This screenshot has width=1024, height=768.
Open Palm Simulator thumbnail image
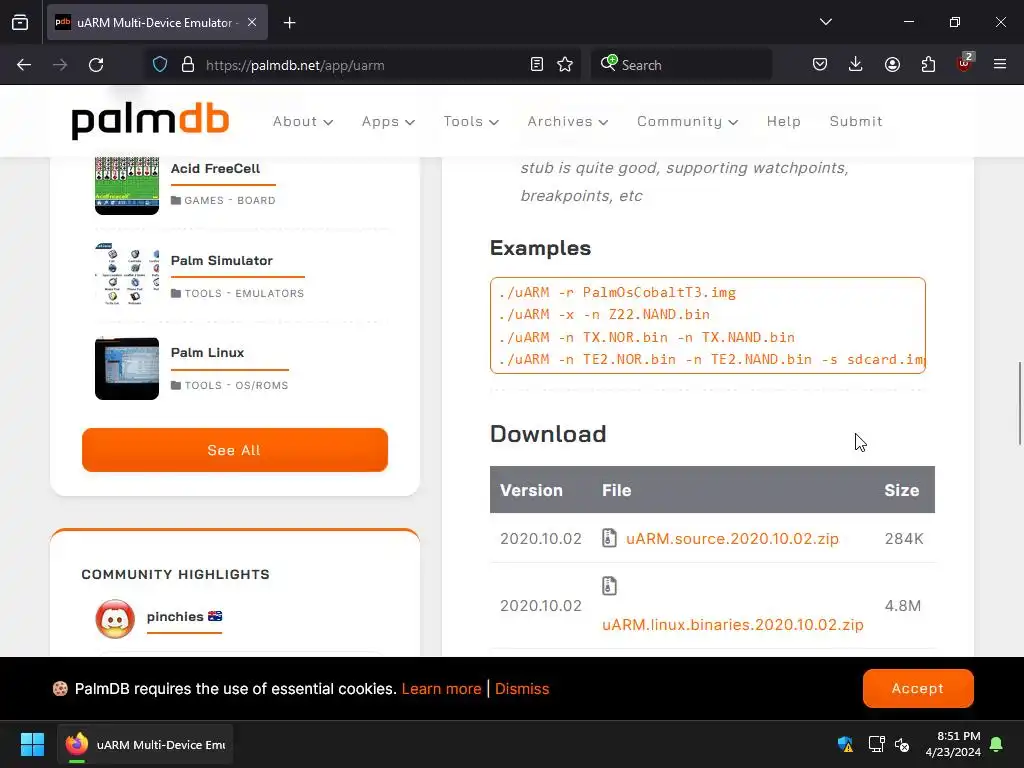click(x=127, y=274)
